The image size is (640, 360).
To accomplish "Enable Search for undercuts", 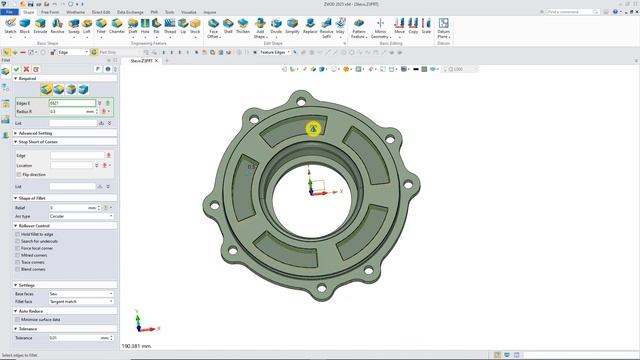I will tap(18, 241).
